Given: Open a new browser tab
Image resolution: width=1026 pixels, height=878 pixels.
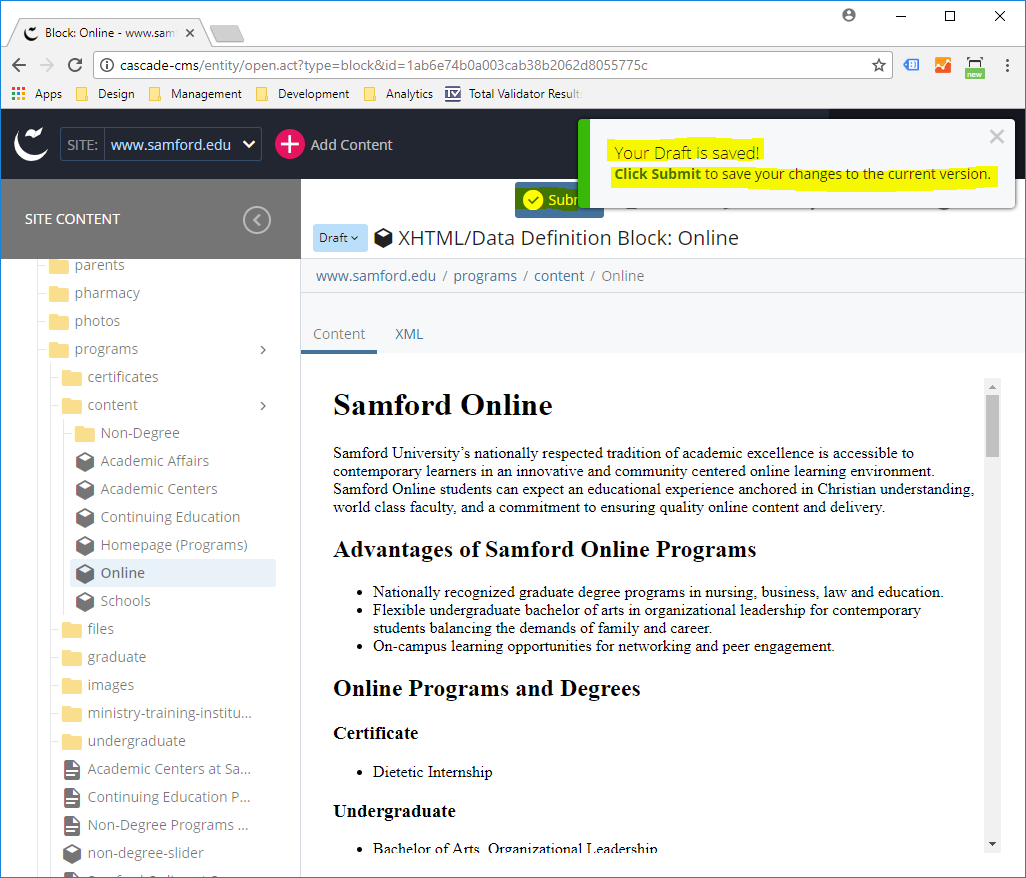Looking at the screenshot, I should (227, 33).
